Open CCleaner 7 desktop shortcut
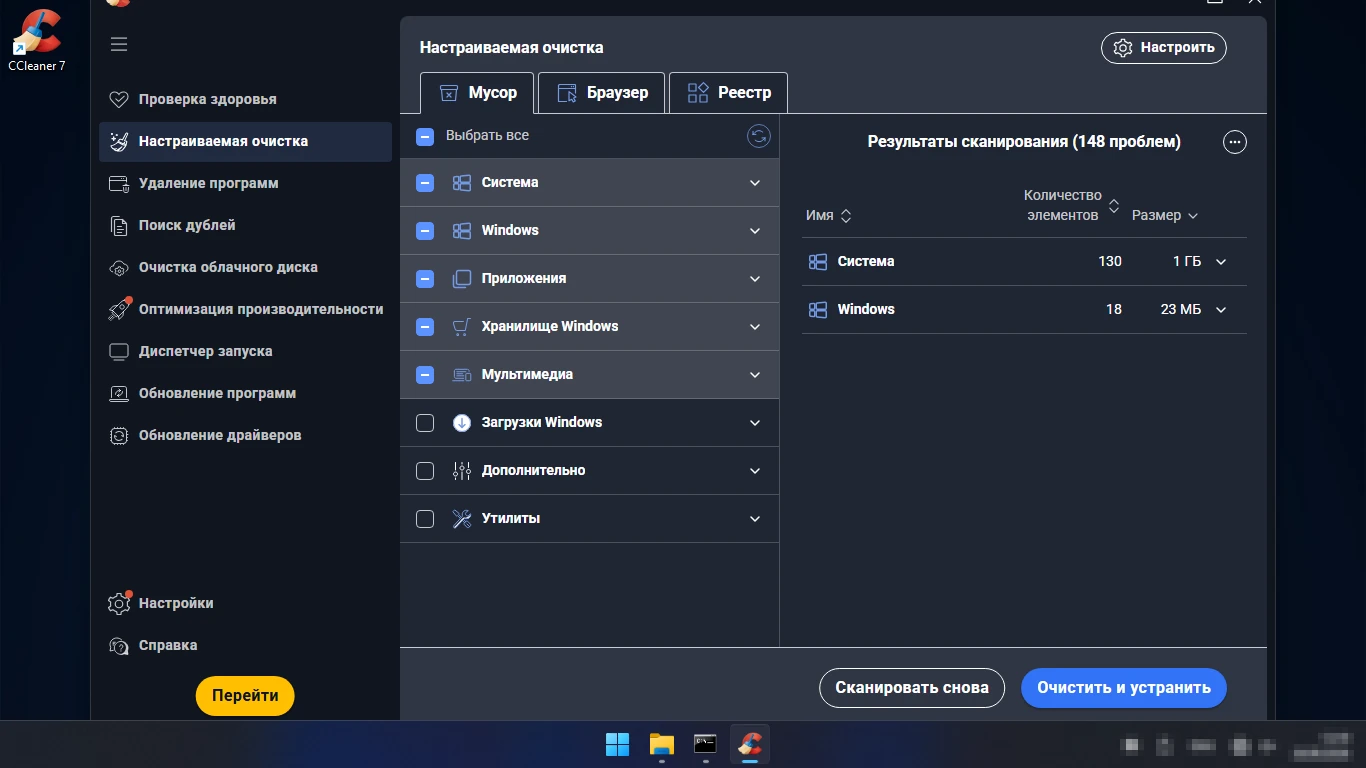 coord(37,40)
